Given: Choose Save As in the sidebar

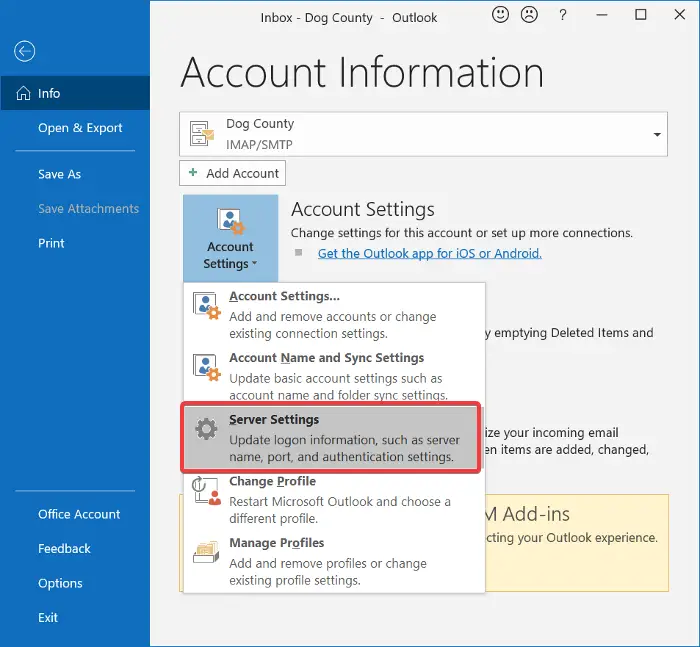Looking at the screenshot, I should pos(59,174).
